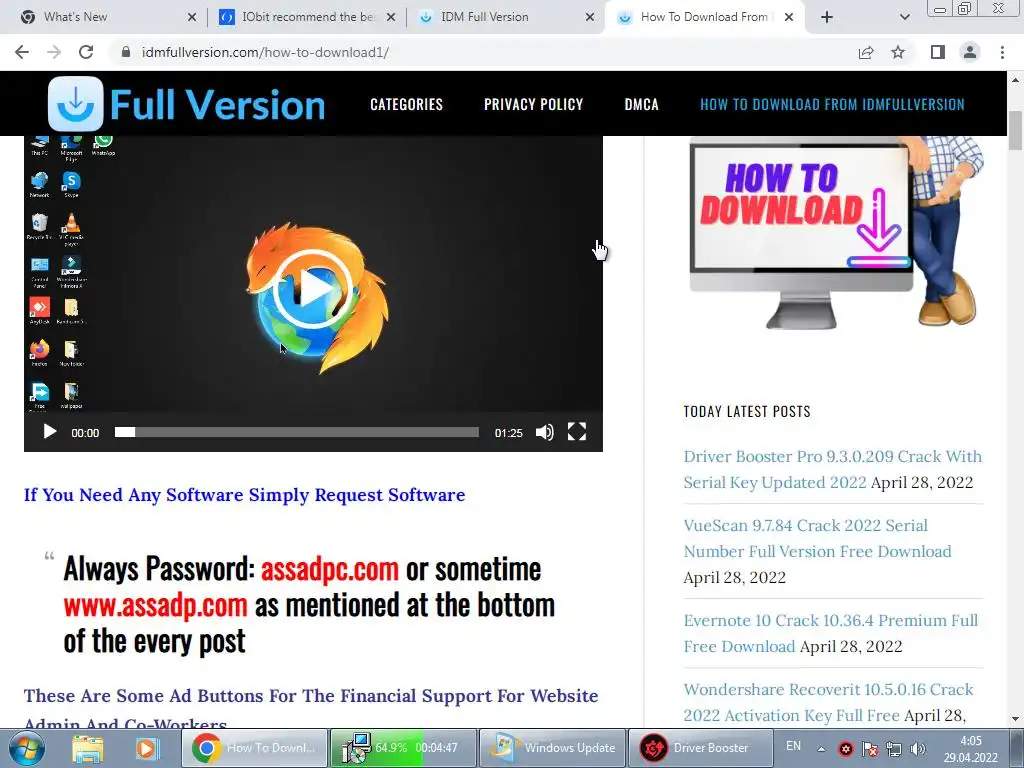Click the scrollbar up arrow
Image resolution: width=1024 pixels, height=768 pixels.
coord(1015,80)
